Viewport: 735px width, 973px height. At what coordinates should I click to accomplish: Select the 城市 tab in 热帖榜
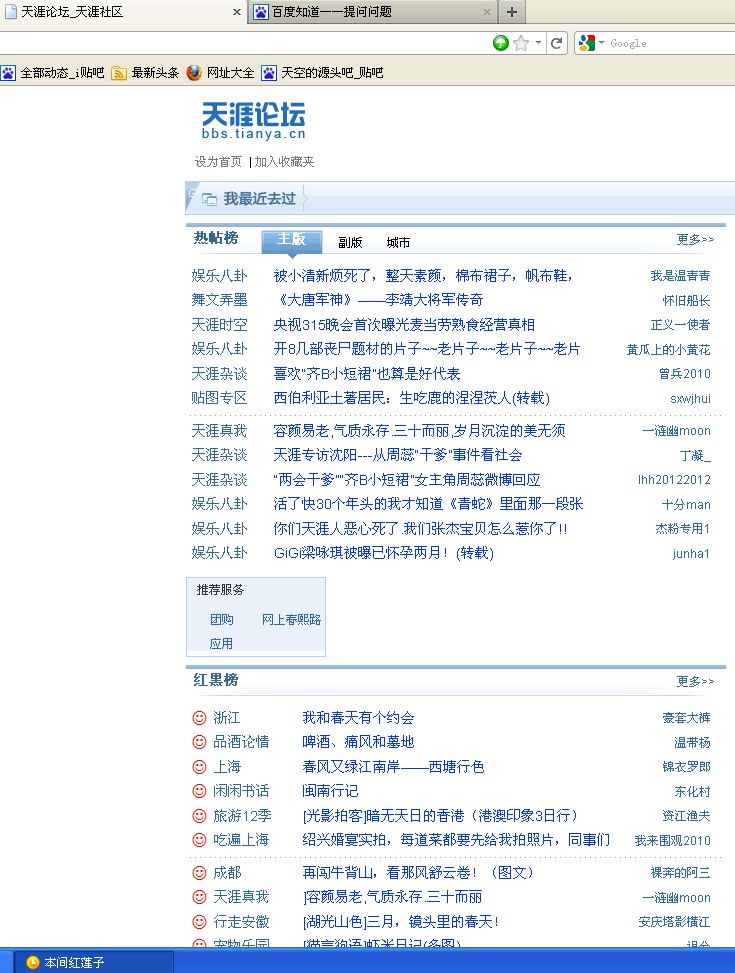pyautogui.click(x=398, y=242)
